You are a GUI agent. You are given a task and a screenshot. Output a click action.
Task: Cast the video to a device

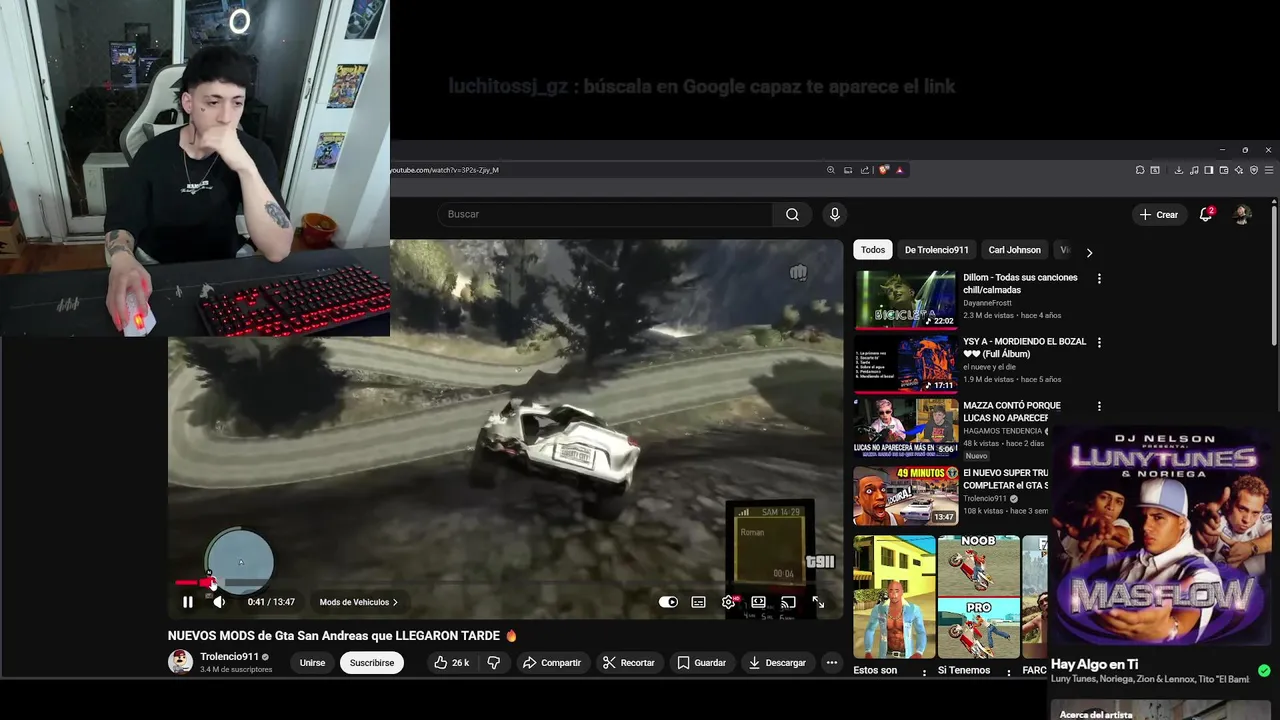(788, 602)
